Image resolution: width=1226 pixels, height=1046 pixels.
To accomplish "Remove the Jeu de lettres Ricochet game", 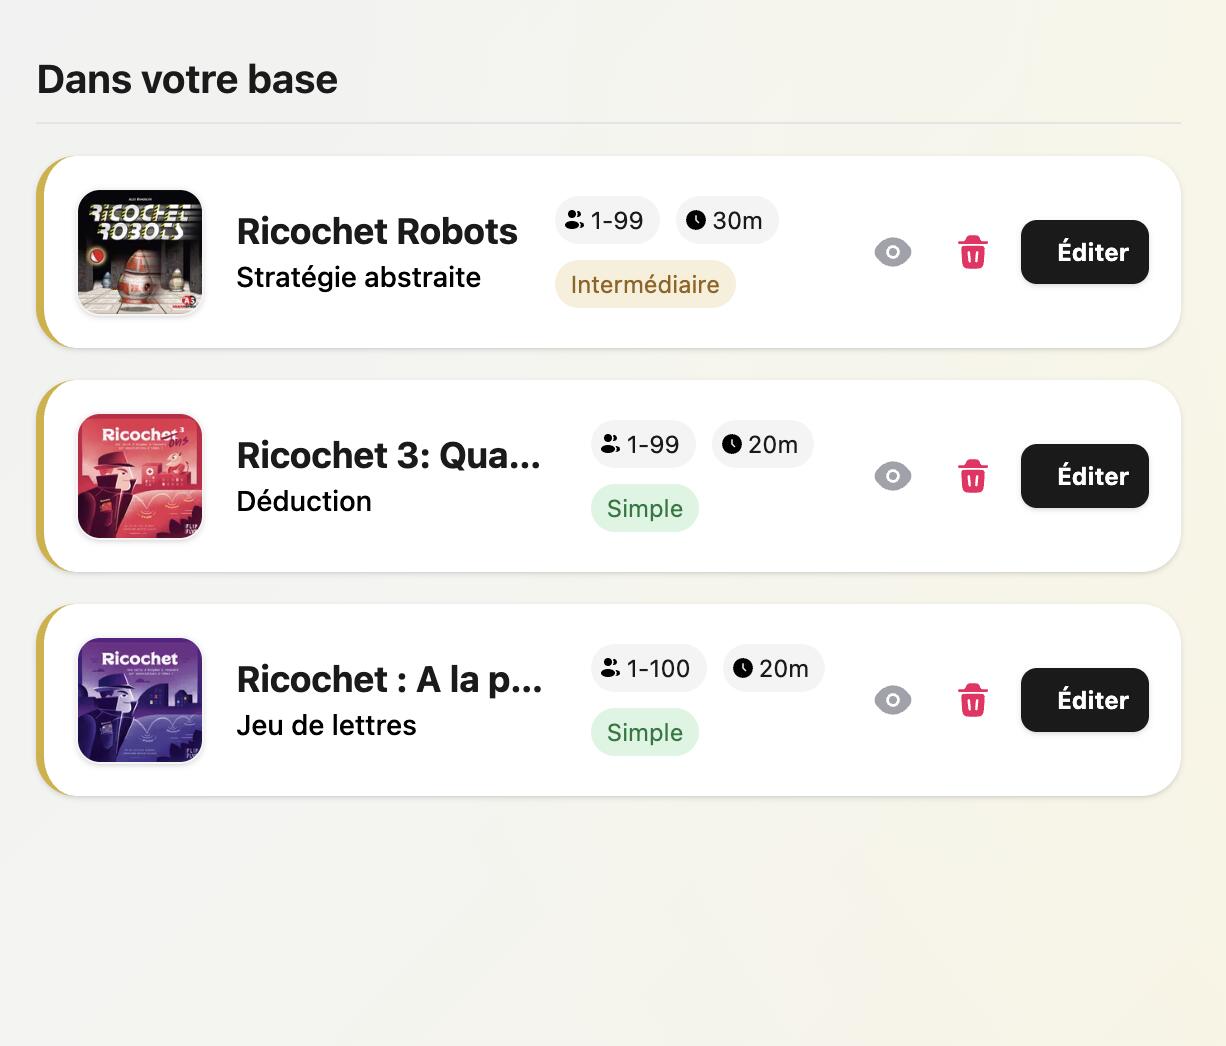I will [x=973, y=700].
